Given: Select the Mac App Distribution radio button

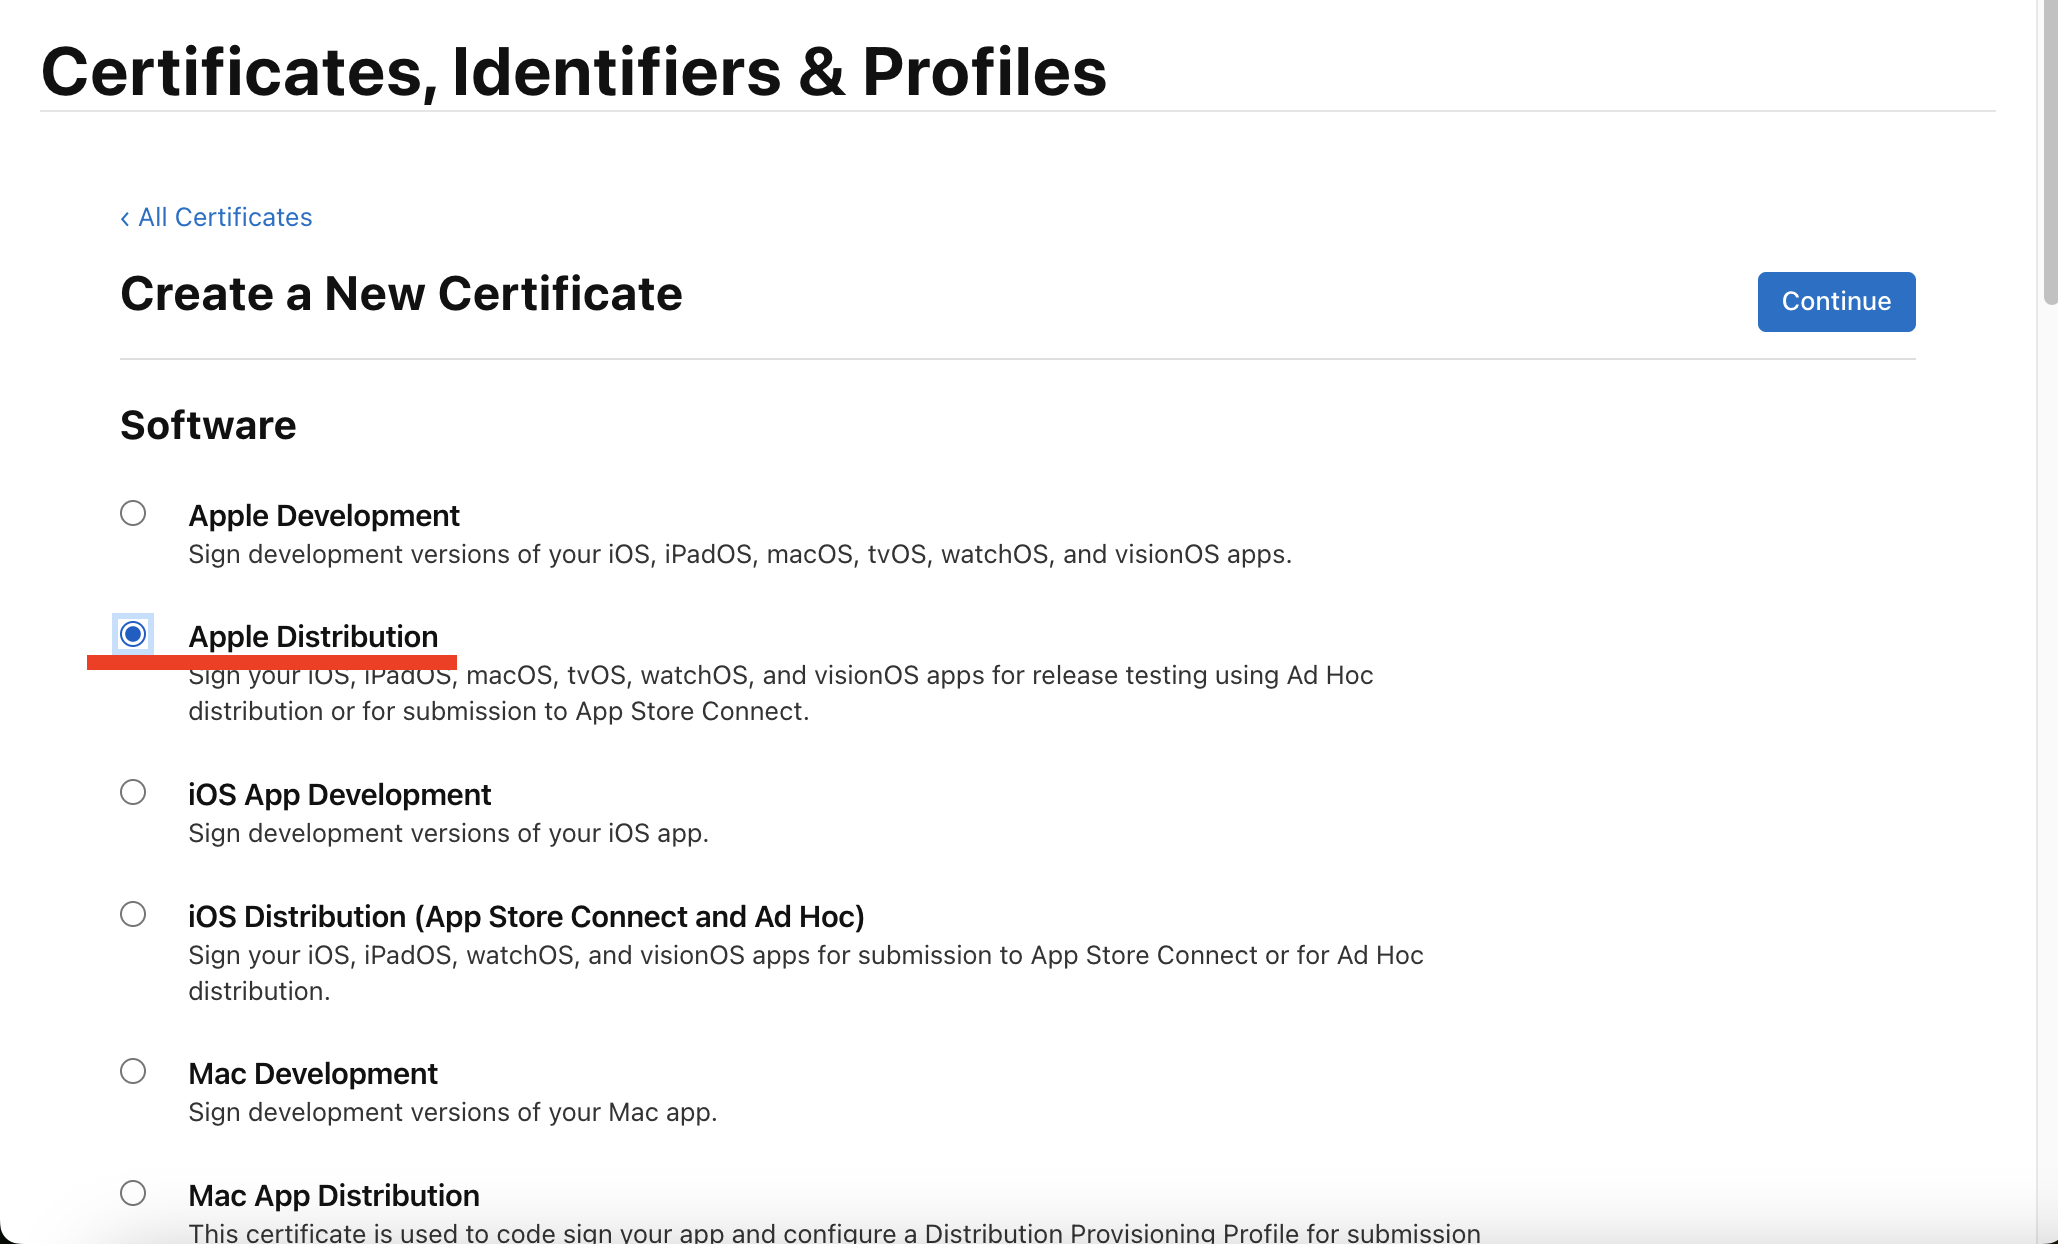Looking at the screenshot, I should [x=133, y=1192].
